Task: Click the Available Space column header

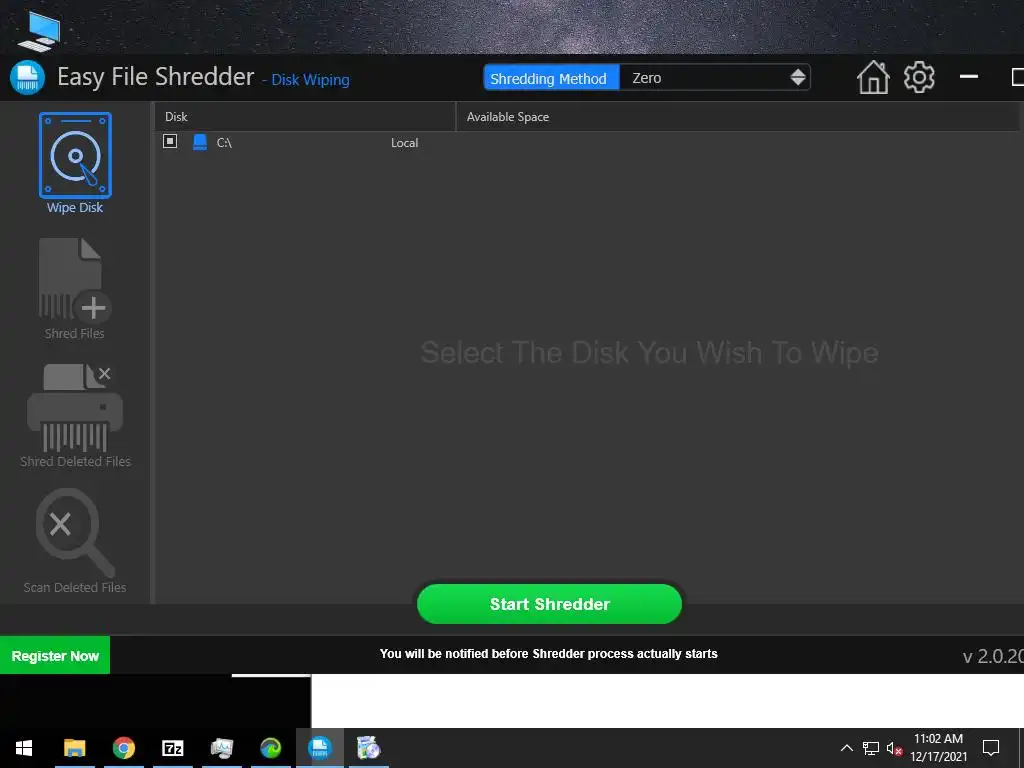Action: pos(737,117)
